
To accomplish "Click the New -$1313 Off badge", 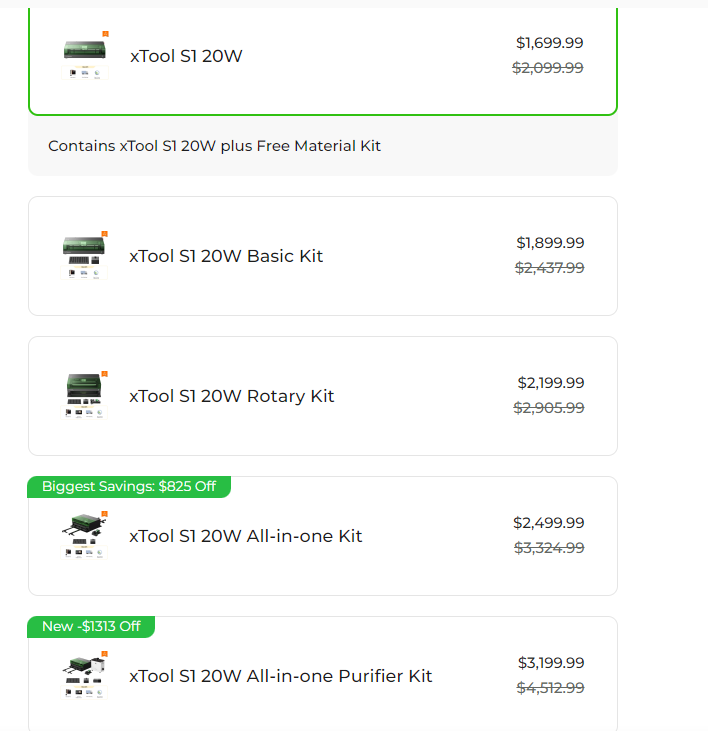I will pyautogui.click(x=91, y=627).
